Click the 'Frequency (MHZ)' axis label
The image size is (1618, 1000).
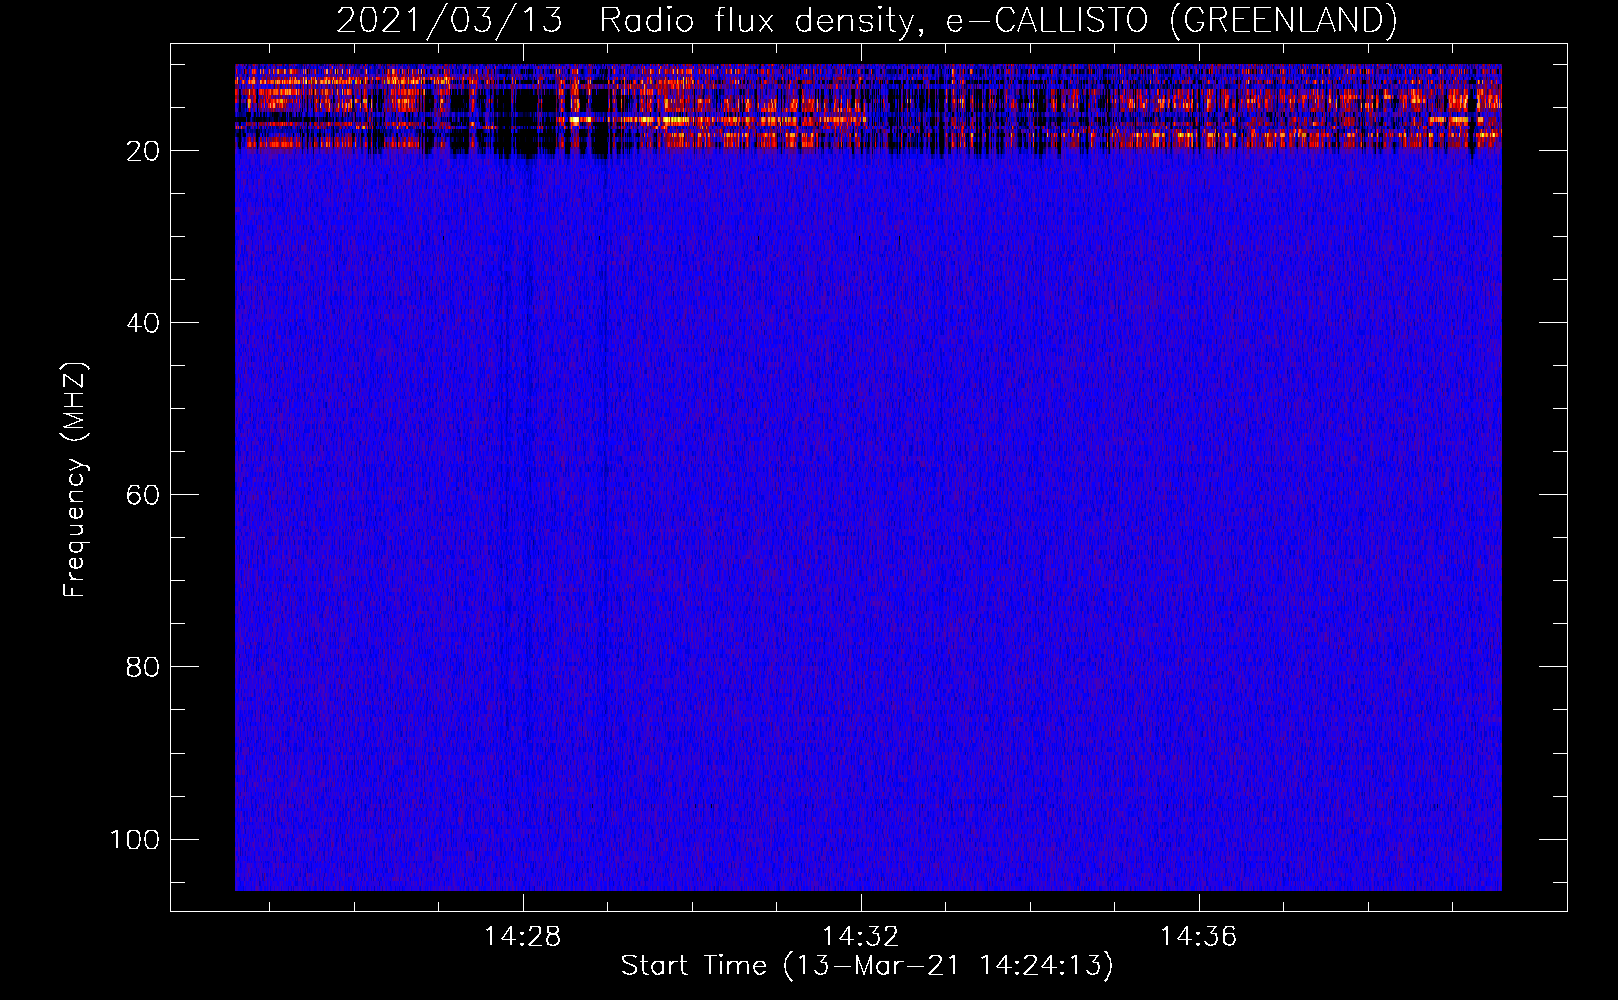pos(75,480)
